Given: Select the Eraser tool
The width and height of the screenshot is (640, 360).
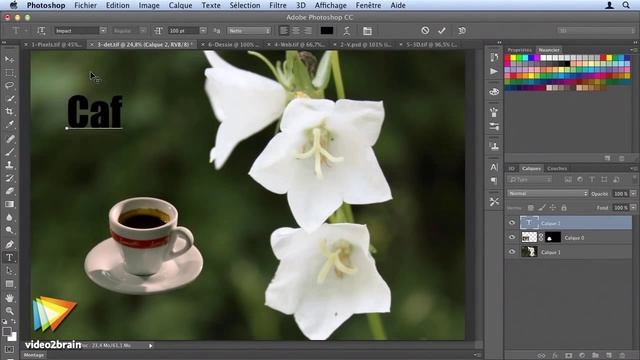Looking at the screenshot, I should coord(9,191).
